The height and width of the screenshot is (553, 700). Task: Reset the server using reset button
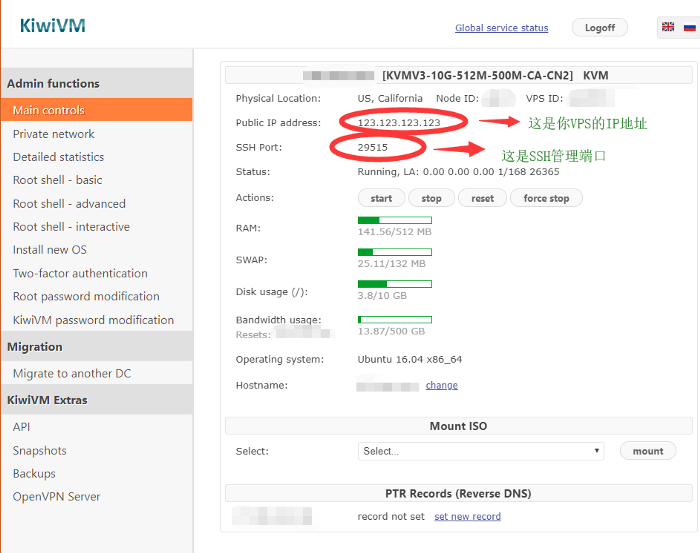point(482,198)
